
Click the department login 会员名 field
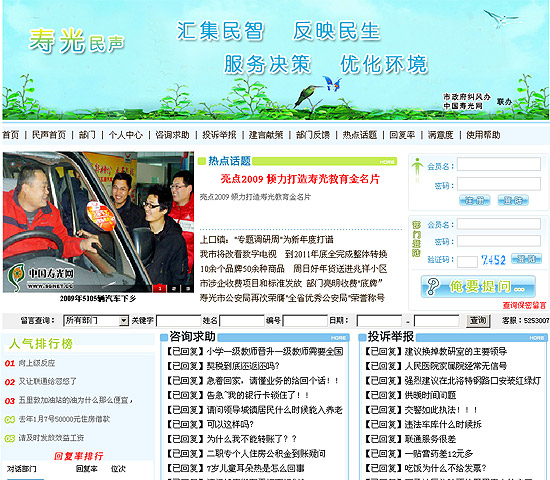tap(499, 224)
